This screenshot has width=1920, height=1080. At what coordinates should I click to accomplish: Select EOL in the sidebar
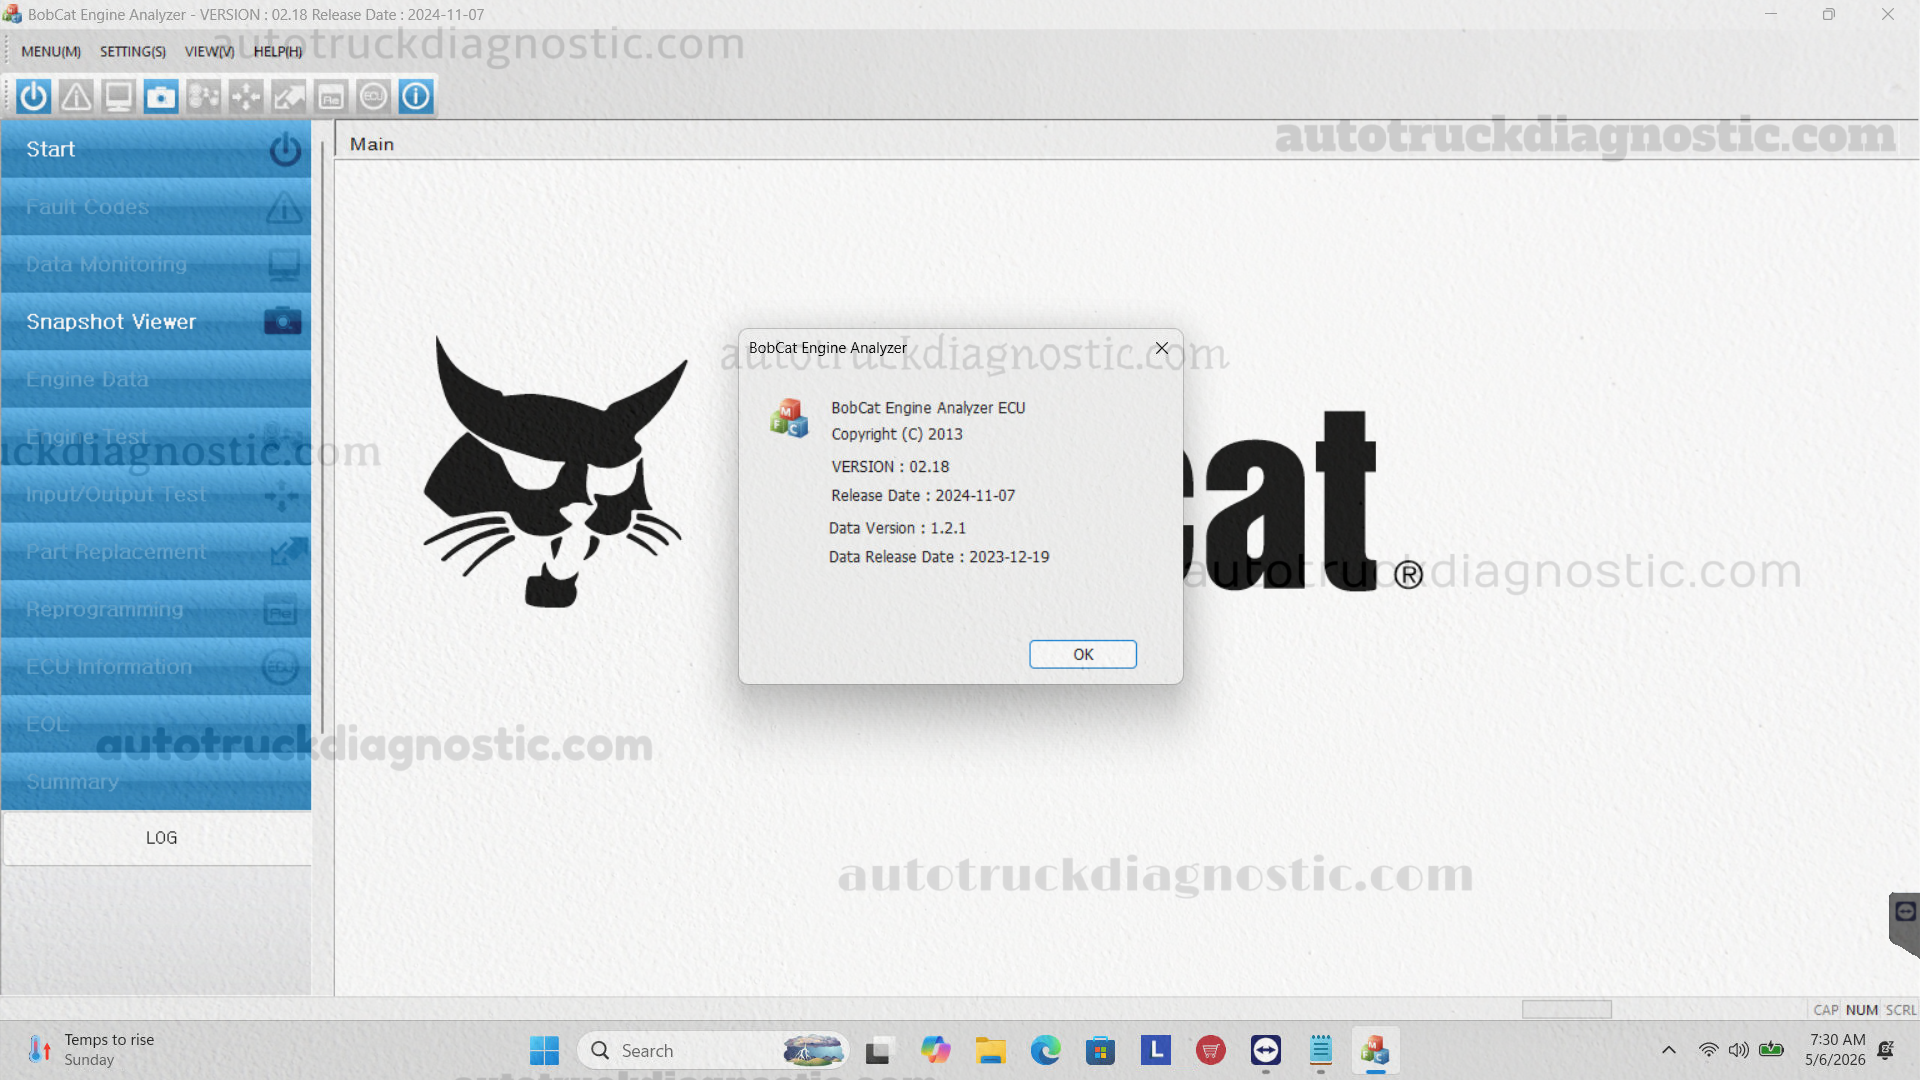coord(156,724)
